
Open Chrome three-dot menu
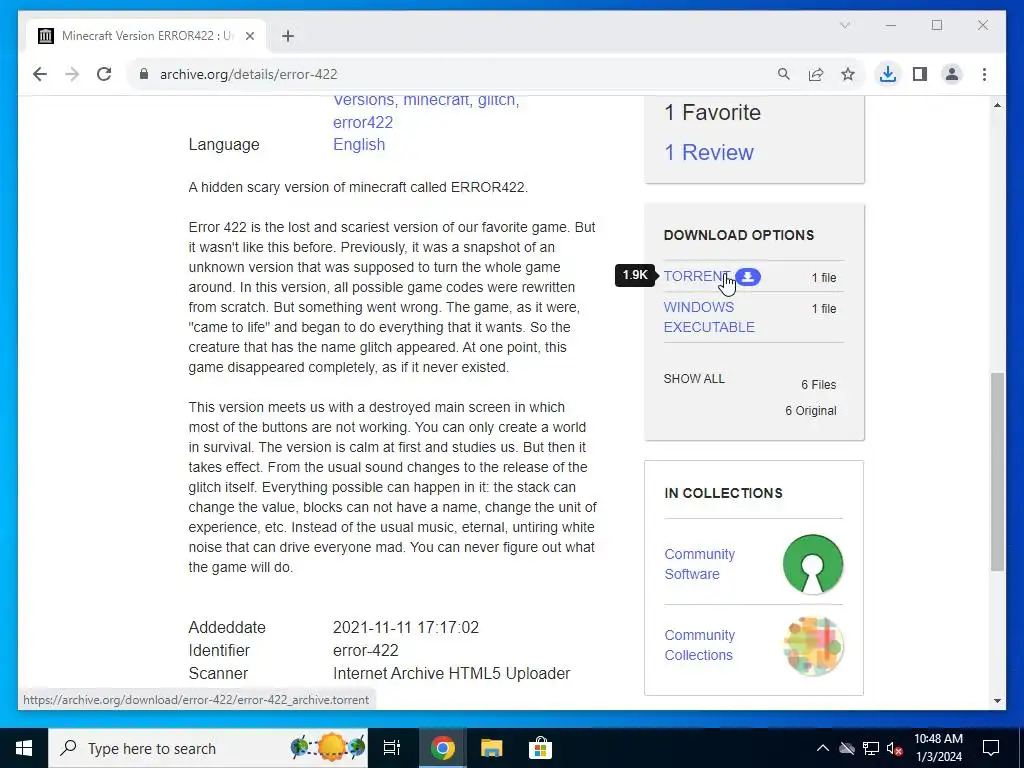tap(984, 74)
